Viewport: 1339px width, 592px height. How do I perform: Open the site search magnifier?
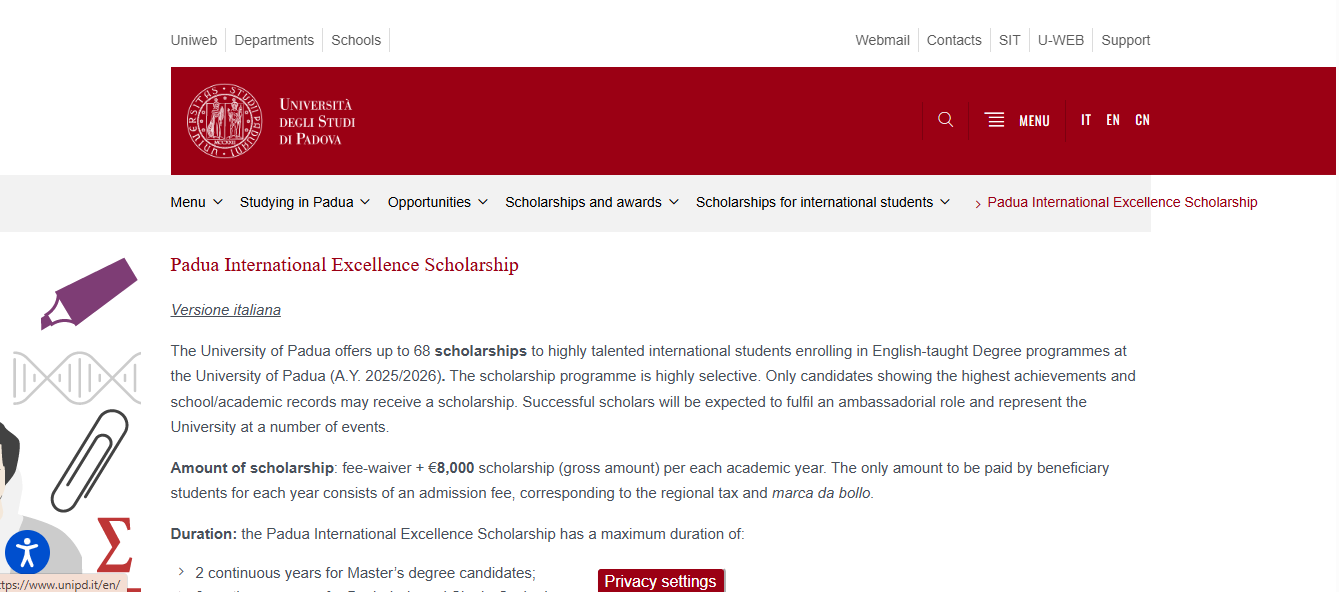(x=945, y=119)
